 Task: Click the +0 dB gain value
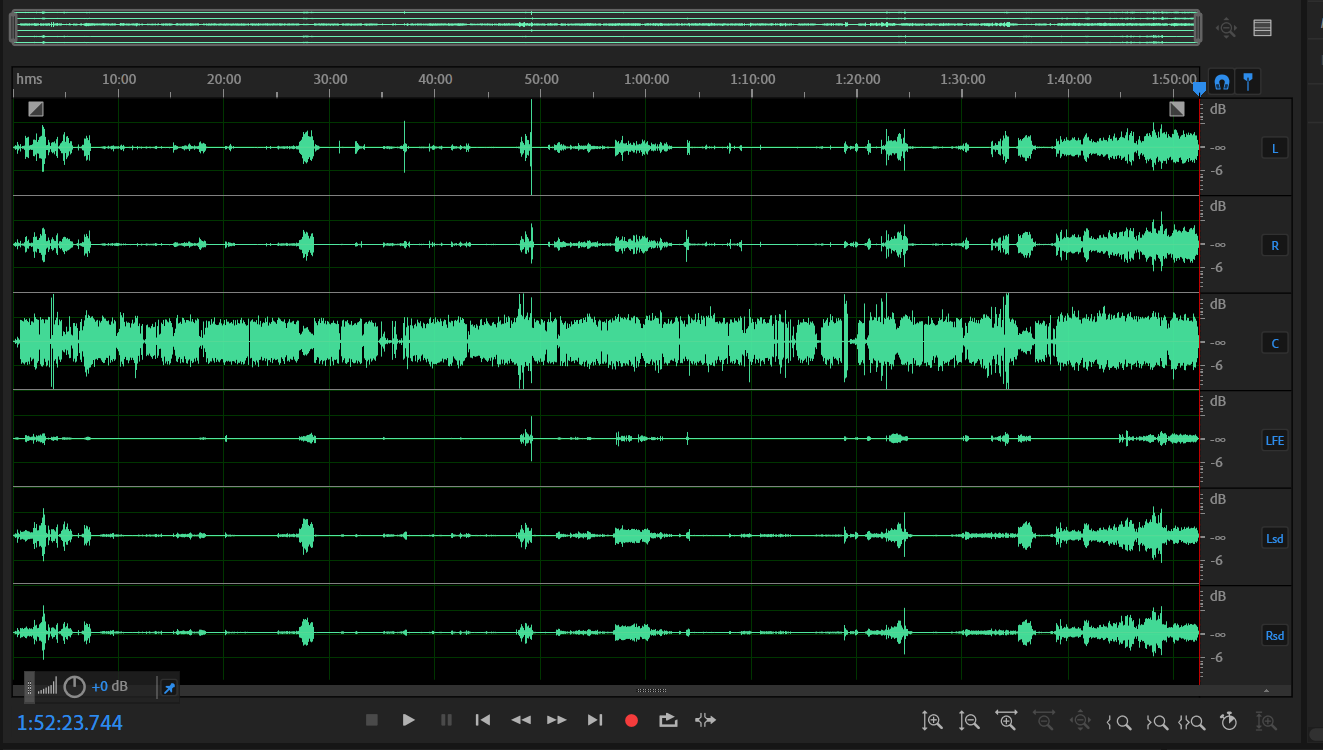click(x=110, y=687)
